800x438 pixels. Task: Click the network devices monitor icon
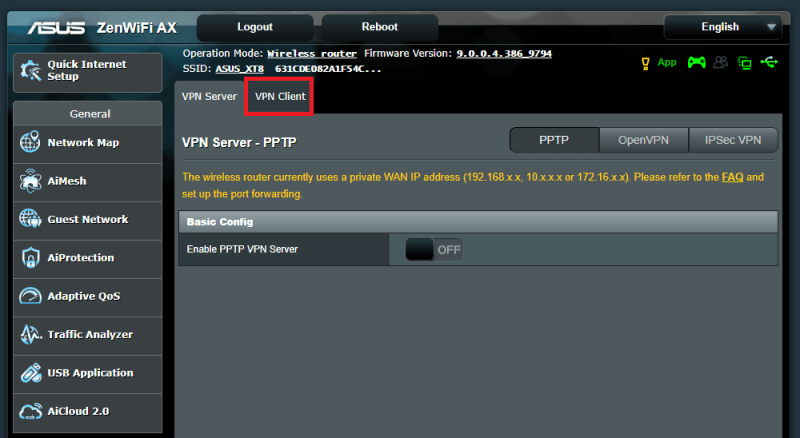(744, 62)
